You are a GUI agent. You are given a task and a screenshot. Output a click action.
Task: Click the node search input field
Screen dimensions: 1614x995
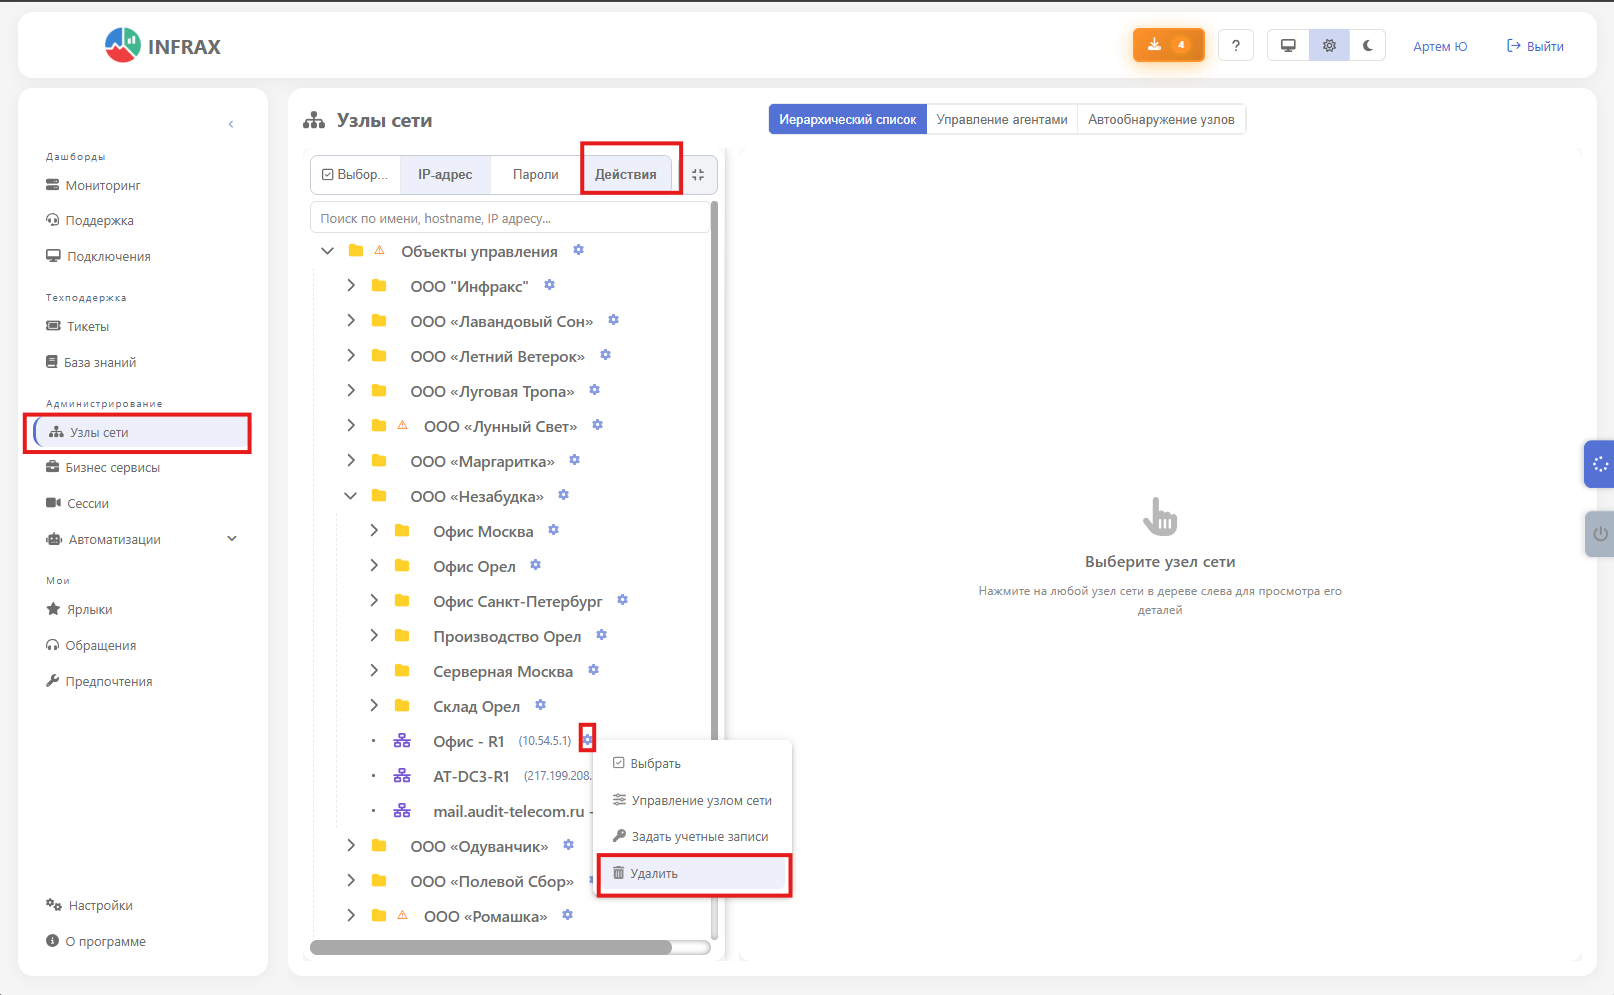click(510, 218)
